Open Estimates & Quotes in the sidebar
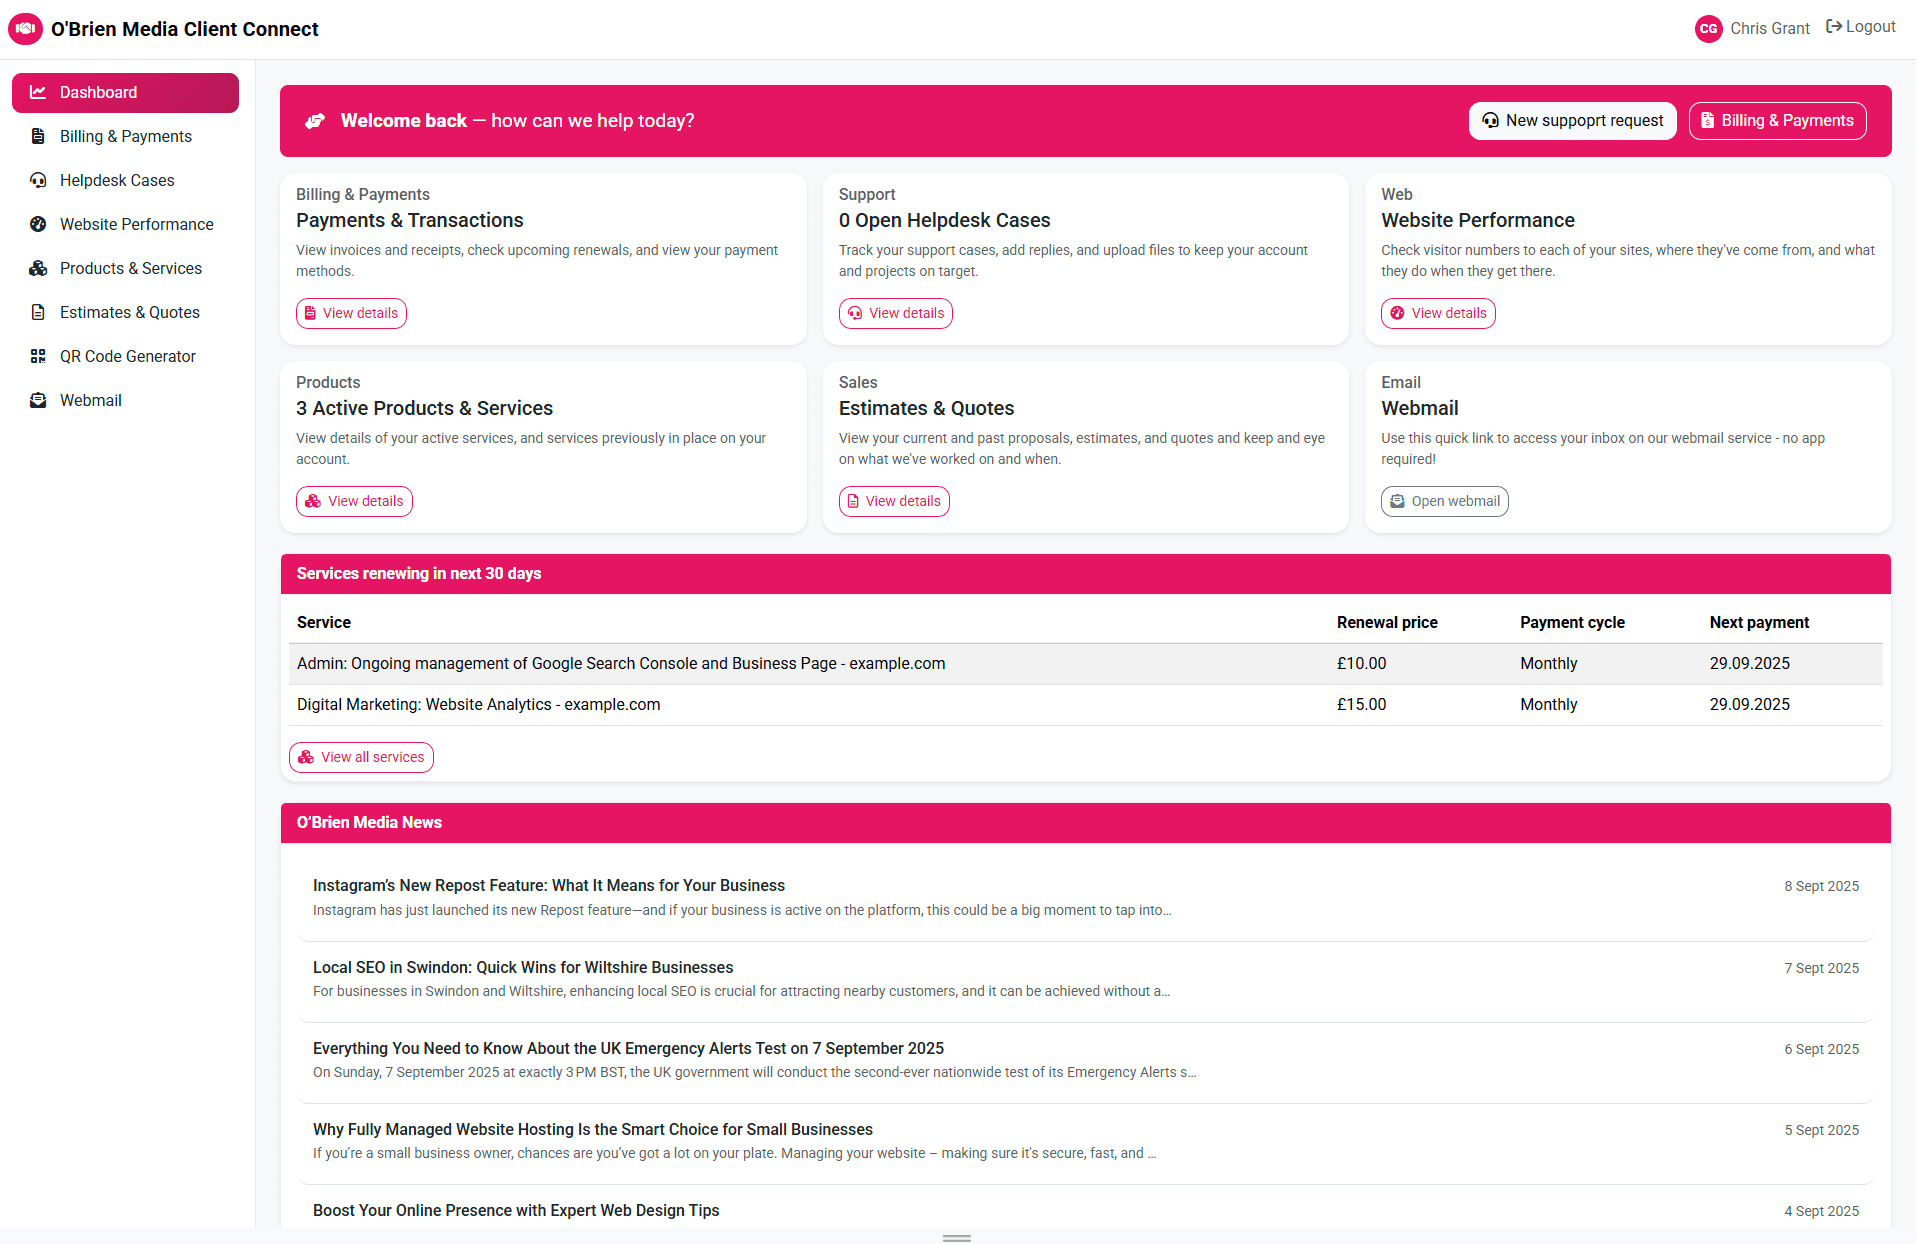Screen dimensions: 1917x1244 click(129, 312)
